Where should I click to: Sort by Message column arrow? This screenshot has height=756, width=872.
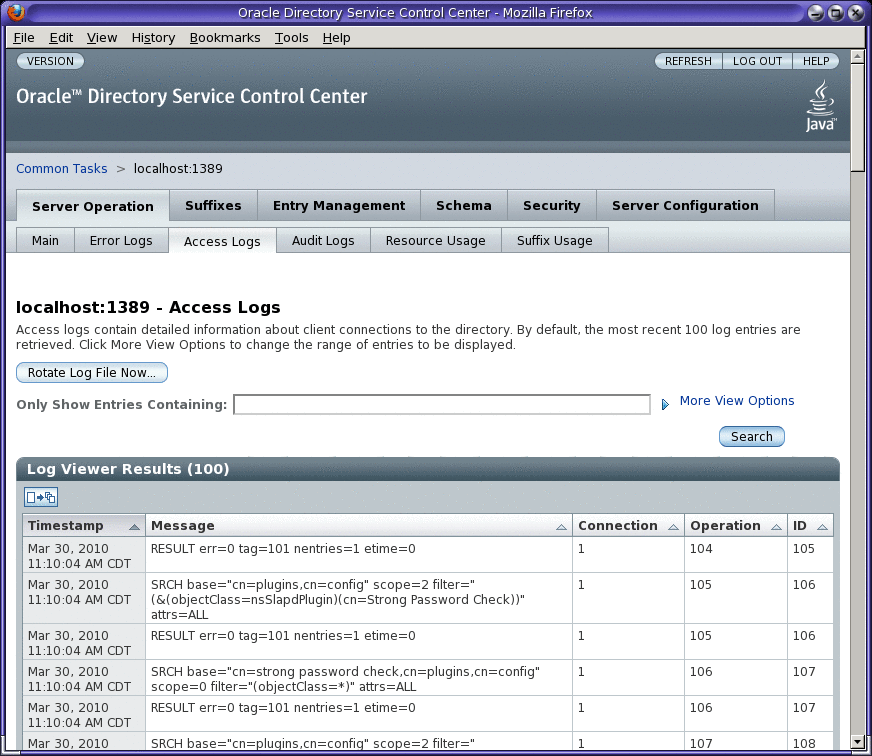pyautogui.click(x=561, y=526)
